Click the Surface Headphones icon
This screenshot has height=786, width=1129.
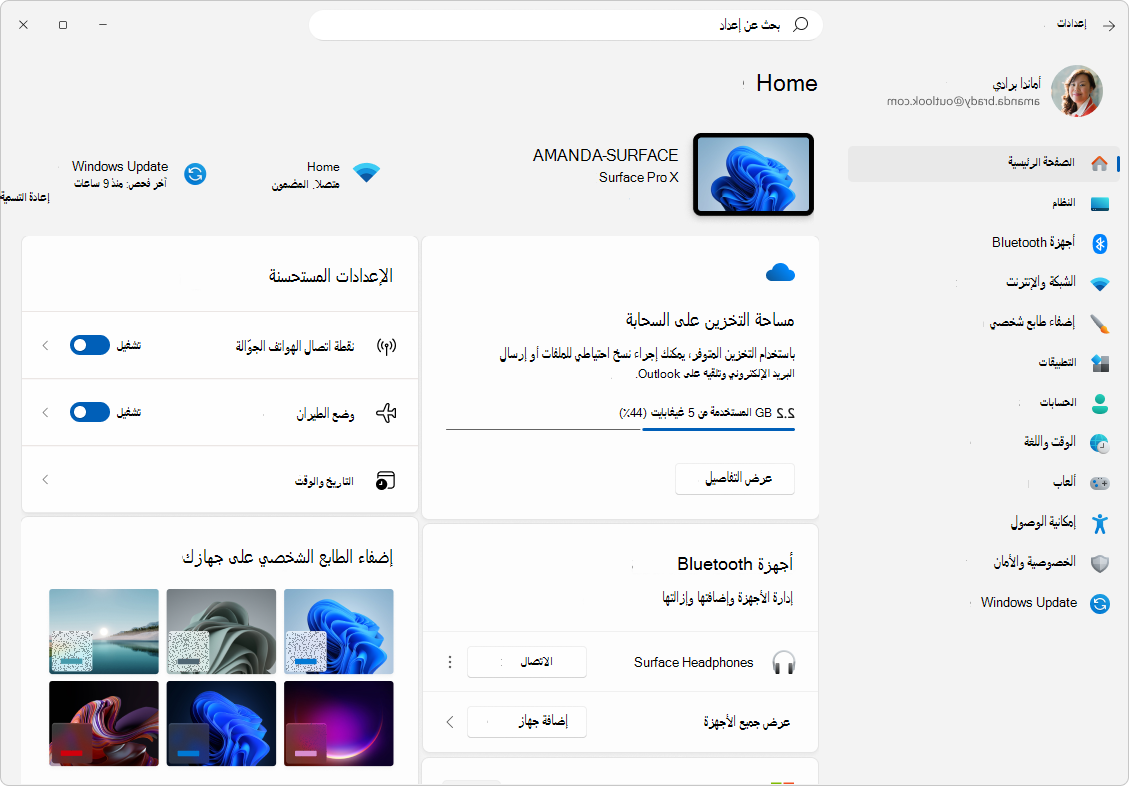(783, 662)
